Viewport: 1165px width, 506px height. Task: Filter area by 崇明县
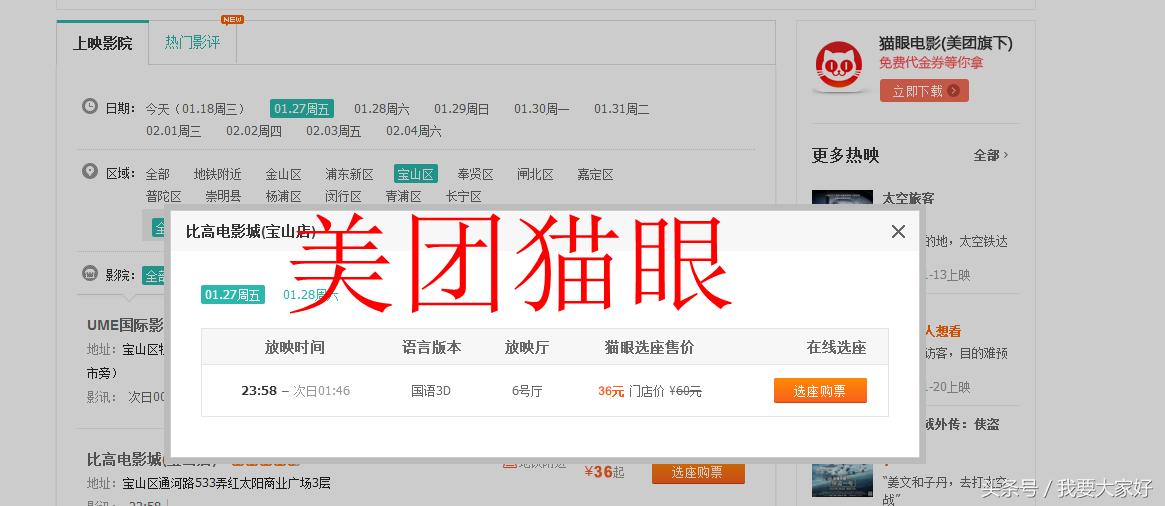pos(224,197)
